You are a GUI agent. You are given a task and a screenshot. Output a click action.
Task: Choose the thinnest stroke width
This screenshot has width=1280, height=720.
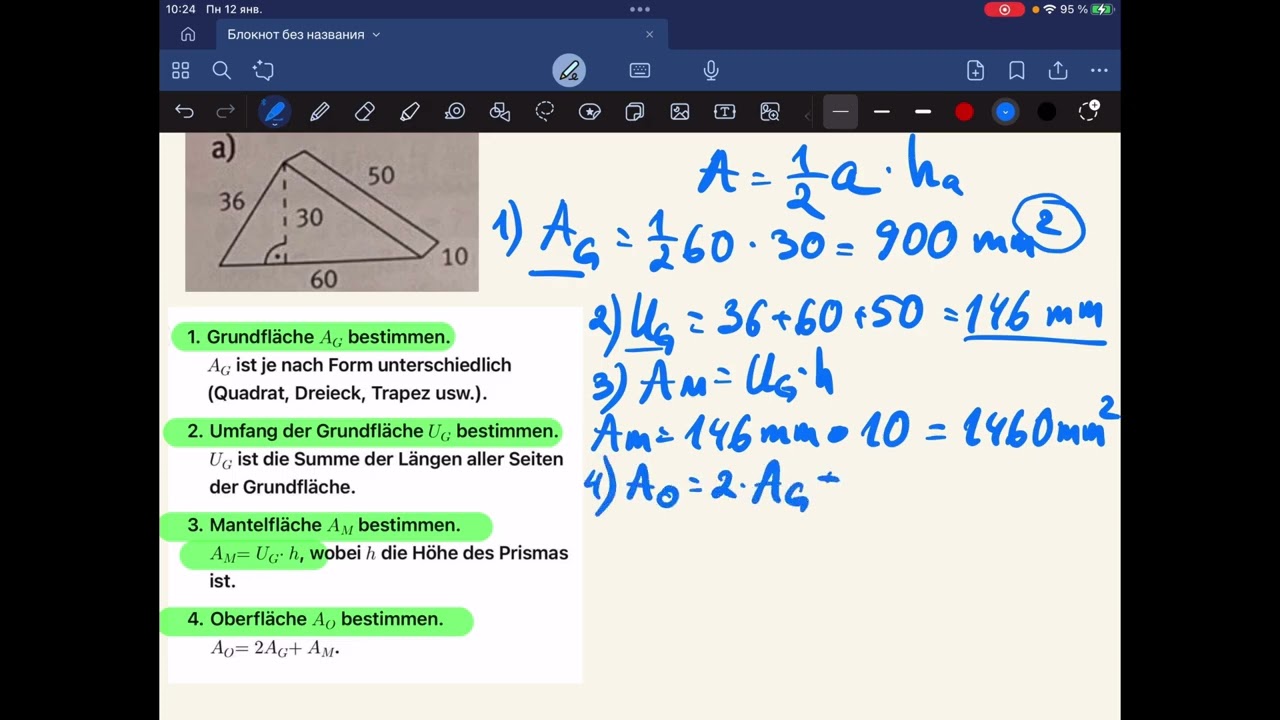tap(841, 111)
